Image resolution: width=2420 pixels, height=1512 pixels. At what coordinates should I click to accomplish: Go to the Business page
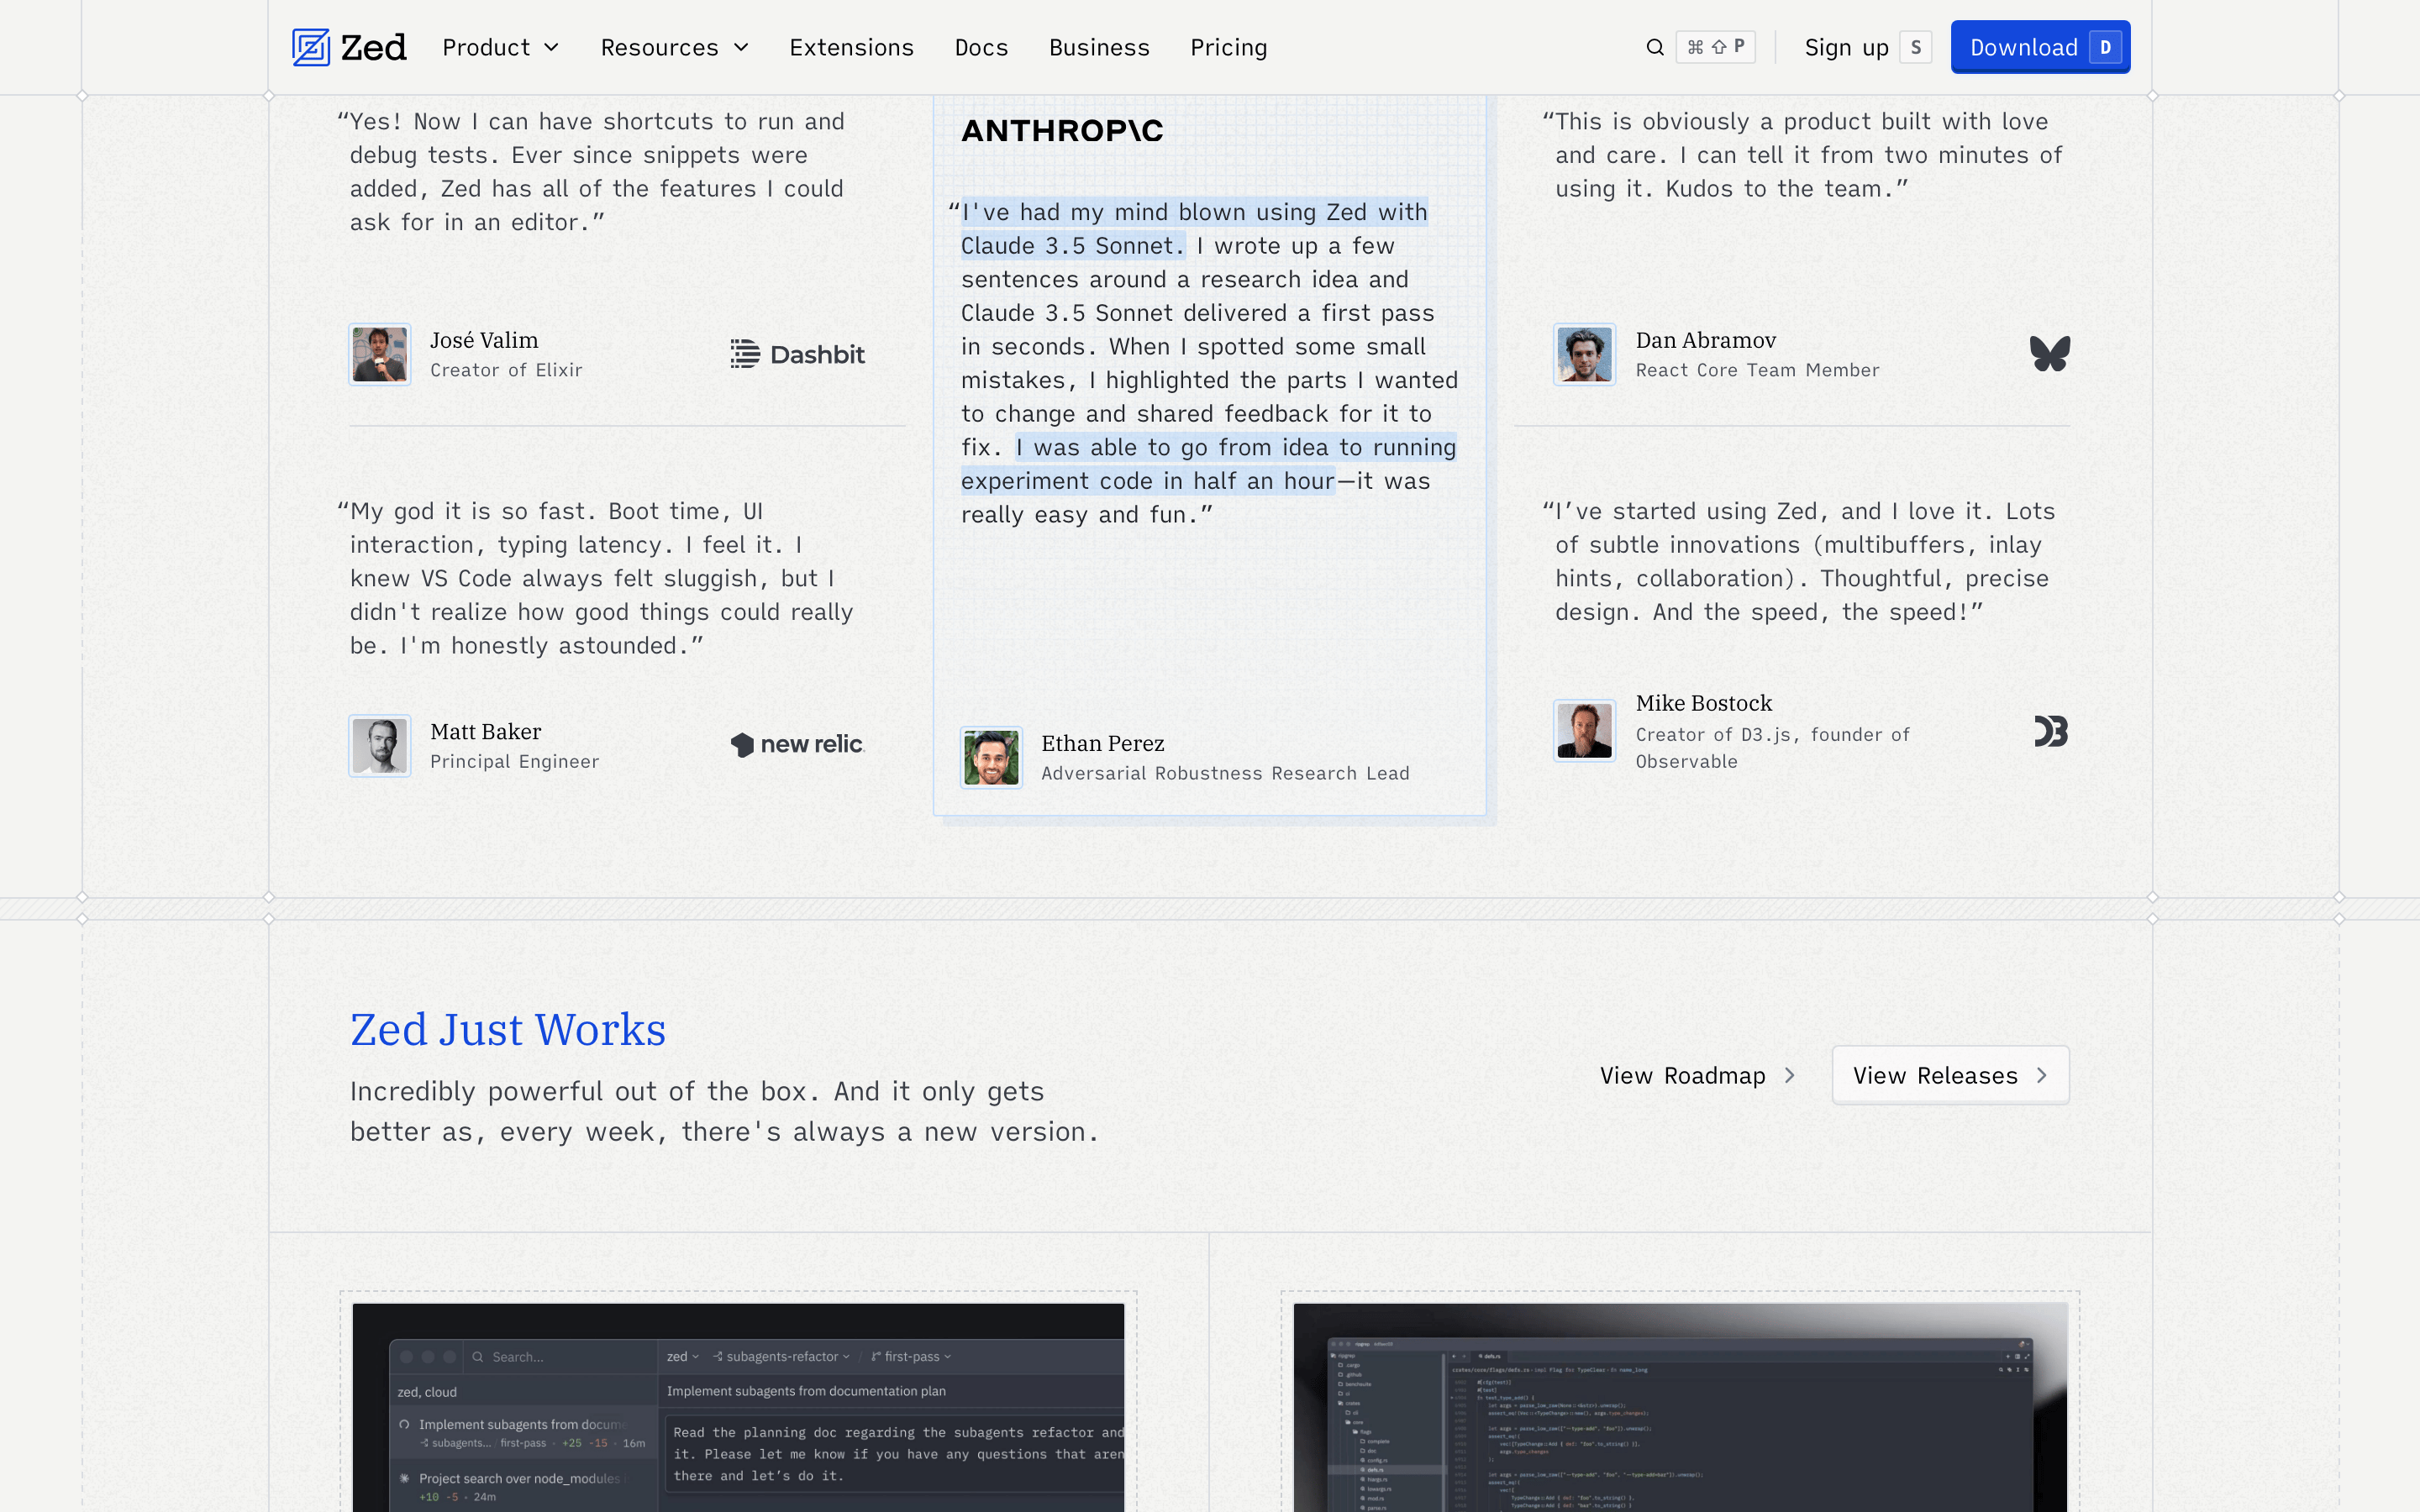click(1099, 47)
